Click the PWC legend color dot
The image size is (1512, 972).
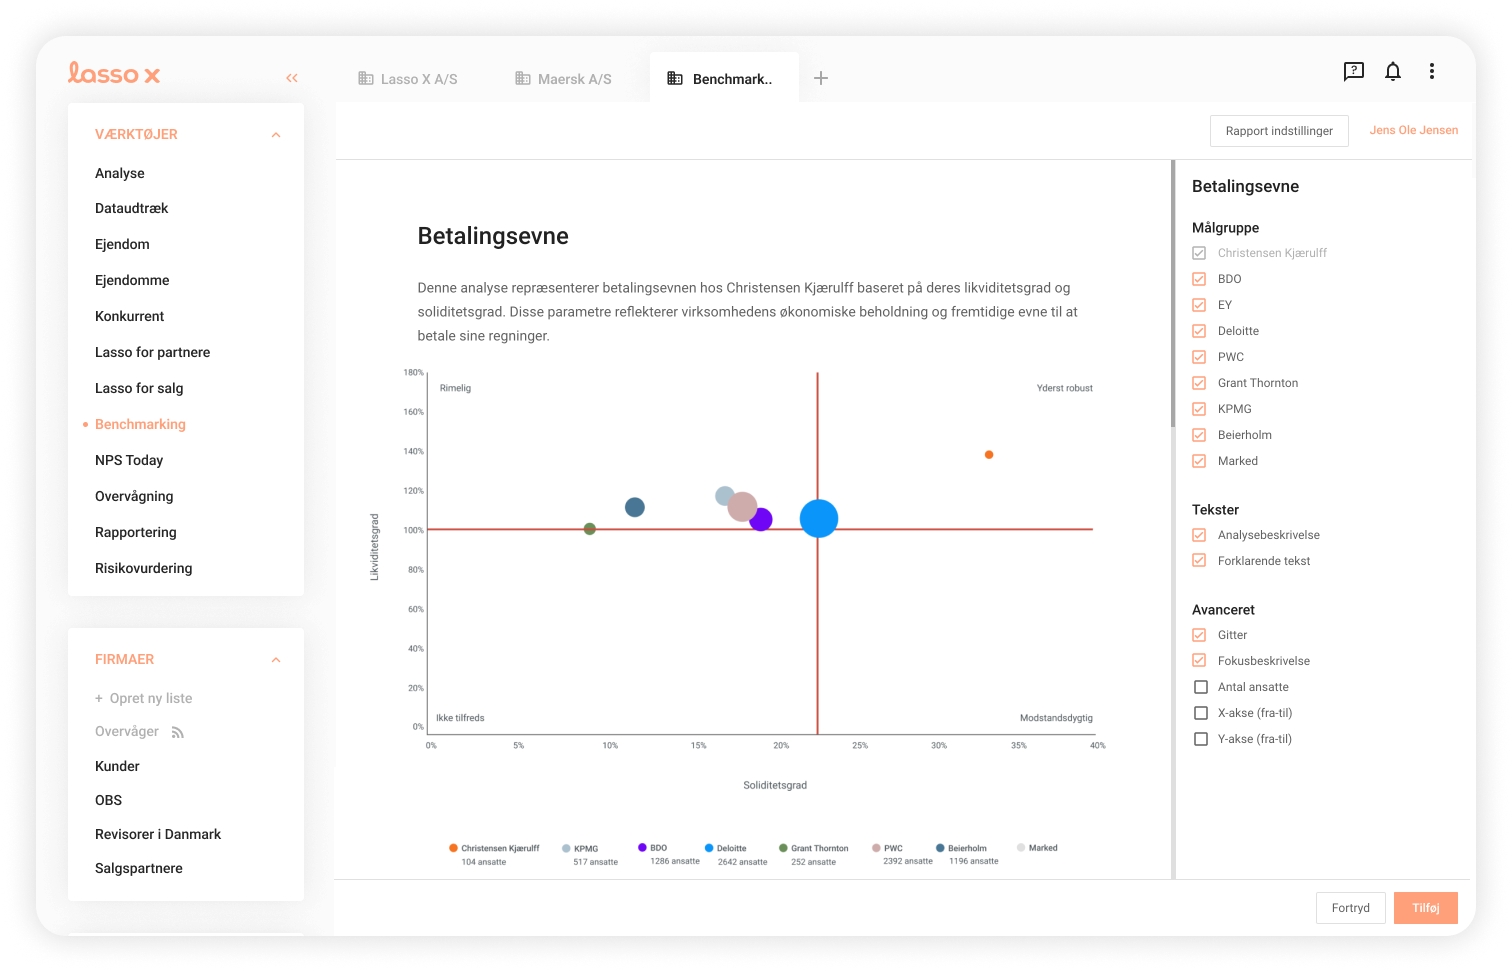click(x=876, y=848)
